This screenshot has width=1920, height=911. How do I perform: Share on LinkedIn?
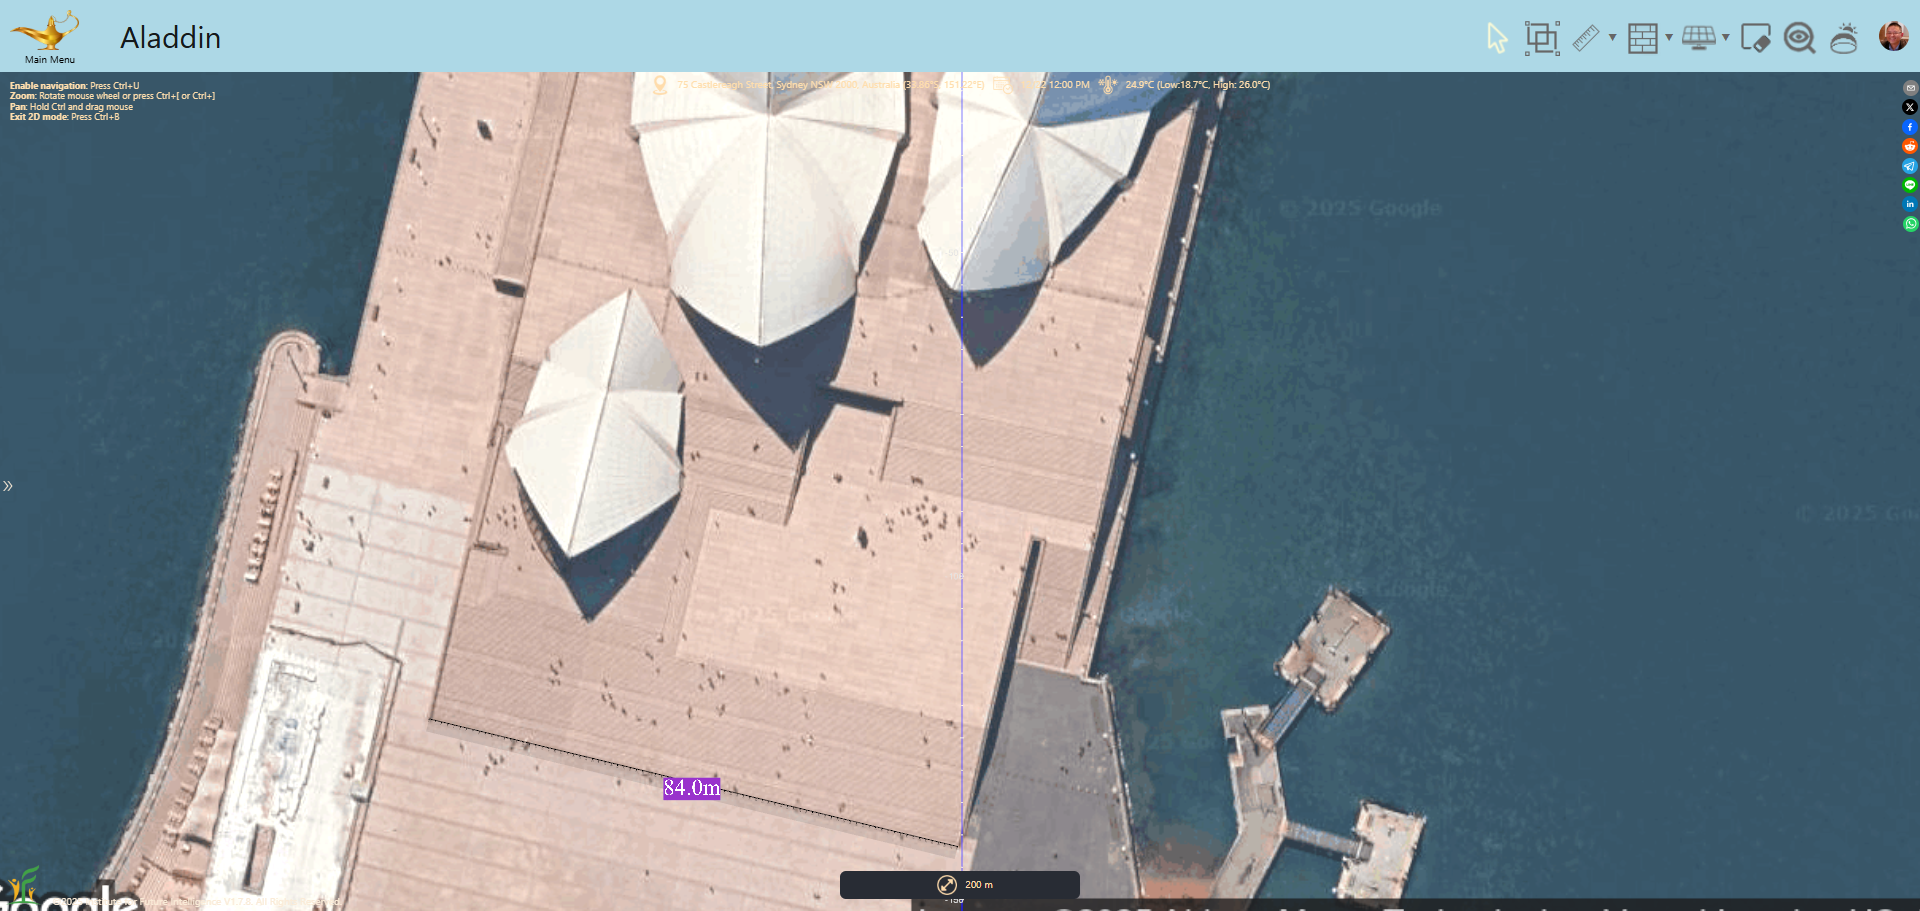point(1910,204)
